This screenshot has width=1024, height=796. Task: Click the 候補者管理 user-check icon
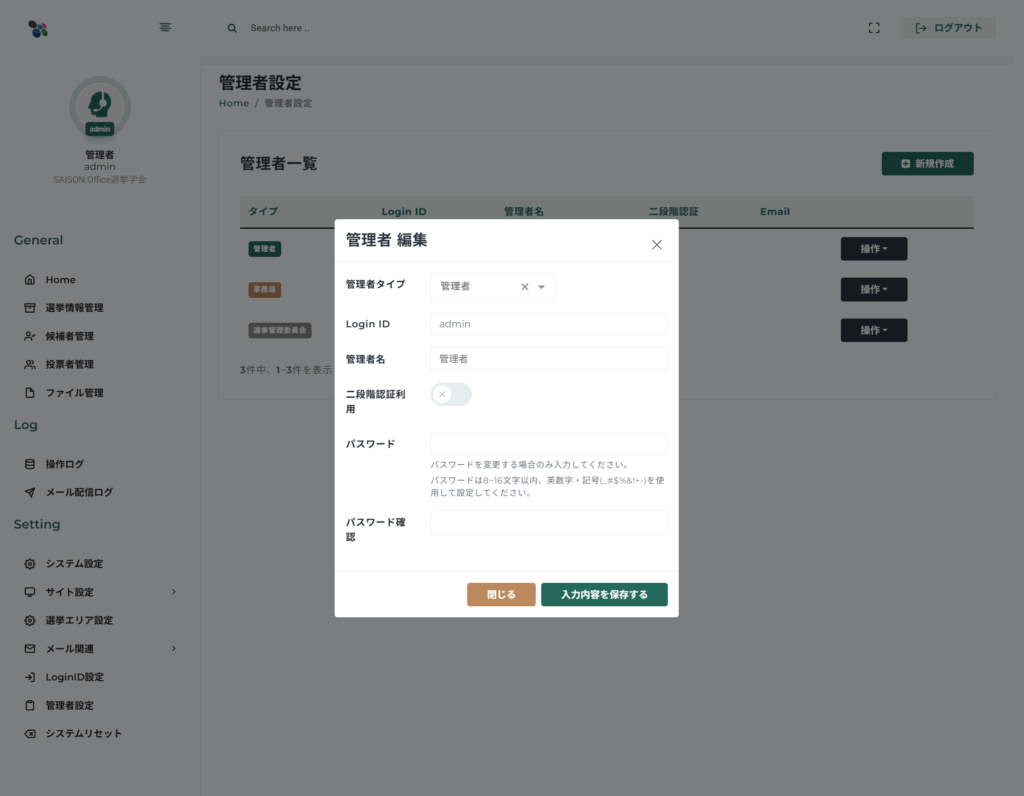[x=30, y=336]
